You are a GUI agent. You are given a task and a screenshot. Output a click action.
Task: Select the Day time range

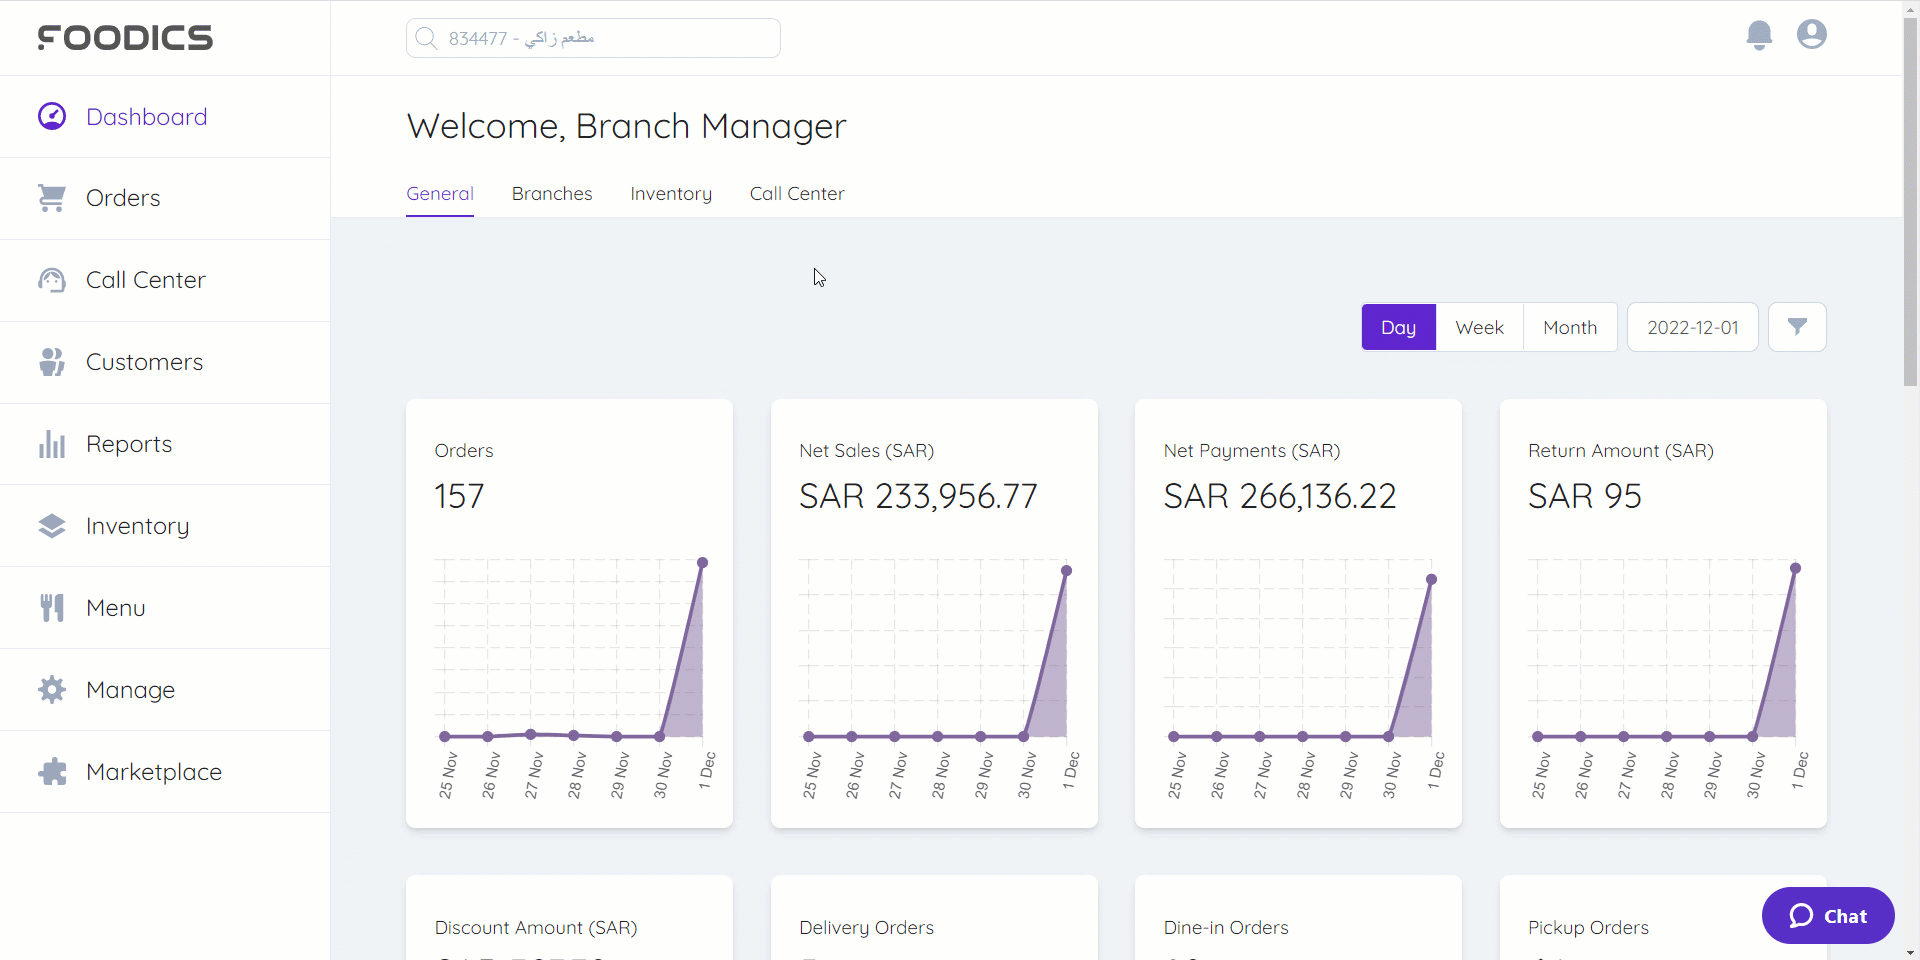click(1398, 327)
